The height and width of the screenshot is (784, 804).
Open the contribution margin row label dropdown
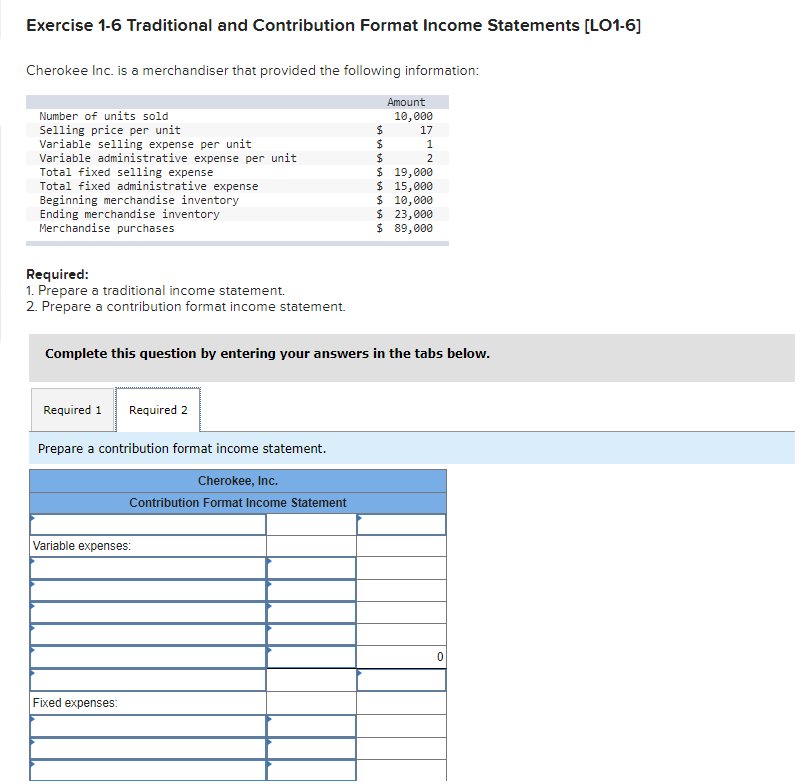point(147,679)
